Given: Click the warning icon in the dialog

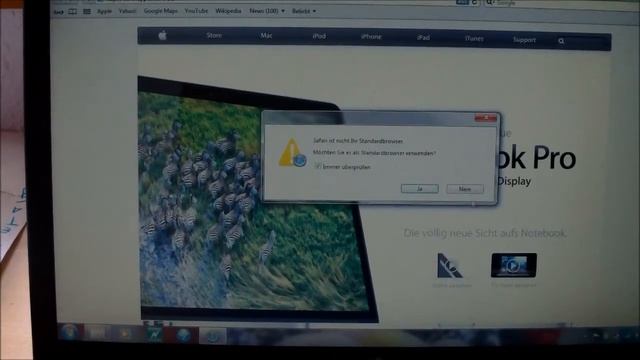Looking at the screenshot, I should [x=292, y=153].
